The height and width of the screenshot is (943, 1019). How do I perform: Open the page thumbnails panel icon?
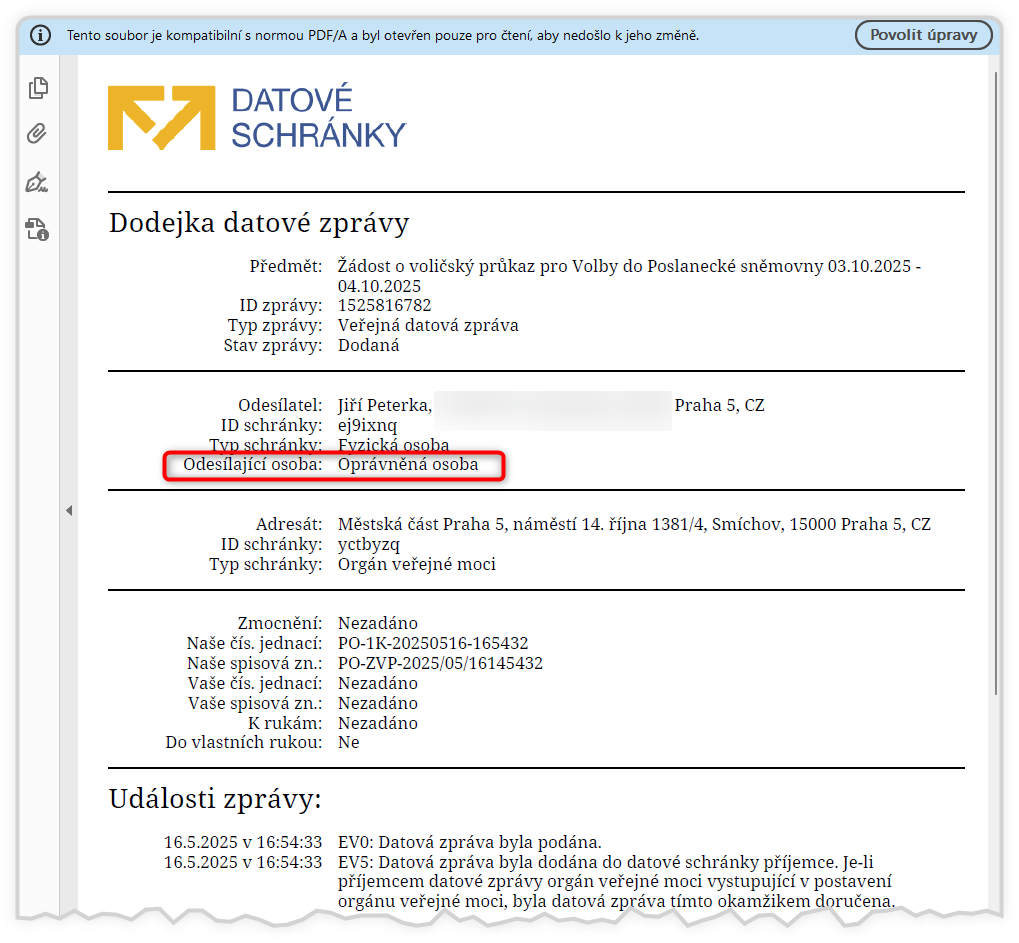click(38, 88)
